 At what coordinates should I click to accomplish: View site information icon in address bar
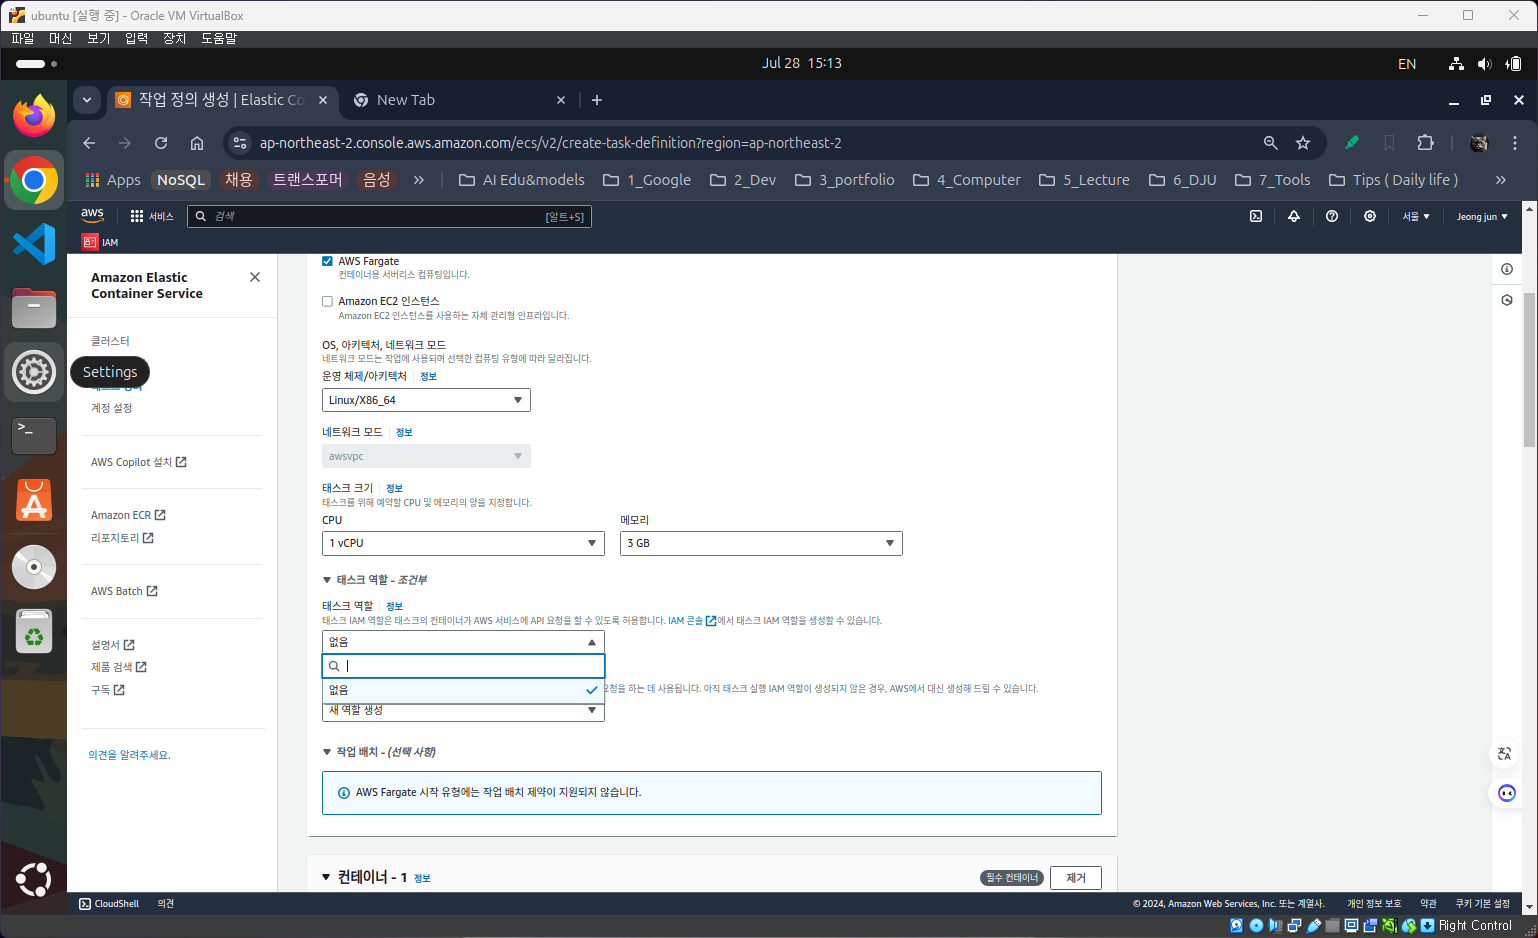point(240,143)
